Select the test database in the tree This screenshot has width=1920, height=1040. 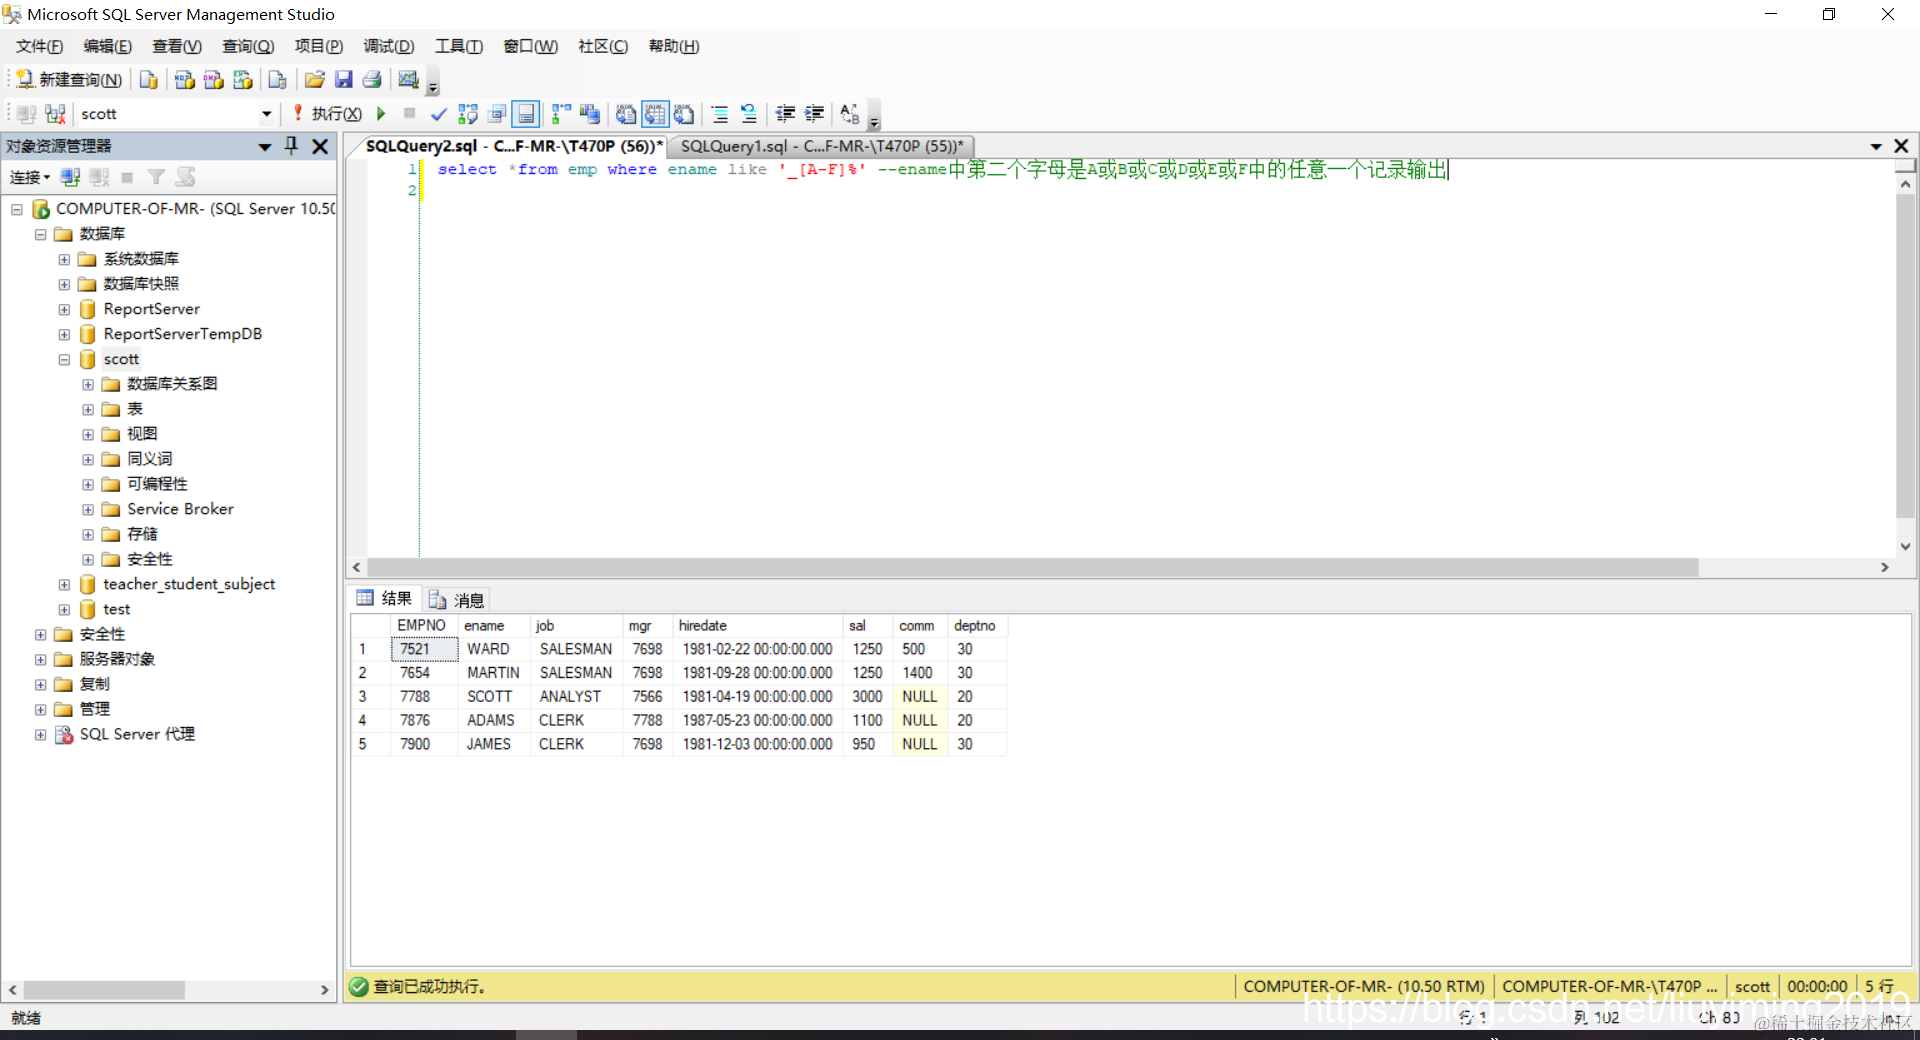[116, 609]
